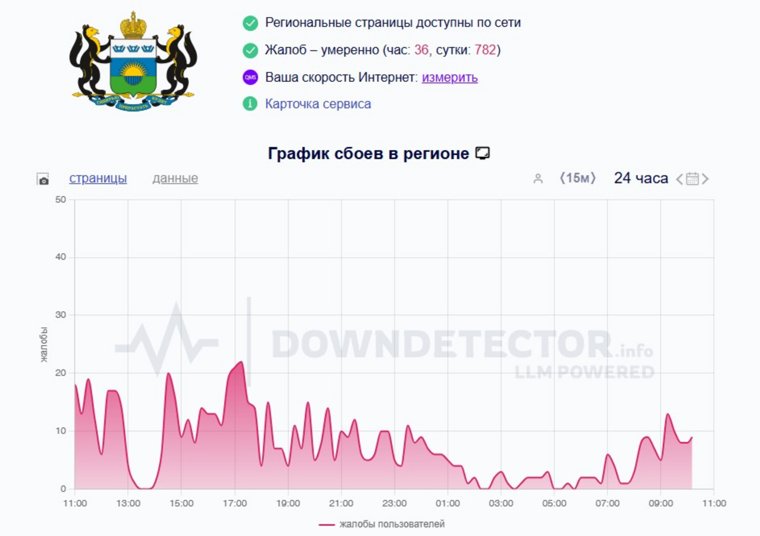Click the 13:00 x-axis label

click(x=128, y=504)
